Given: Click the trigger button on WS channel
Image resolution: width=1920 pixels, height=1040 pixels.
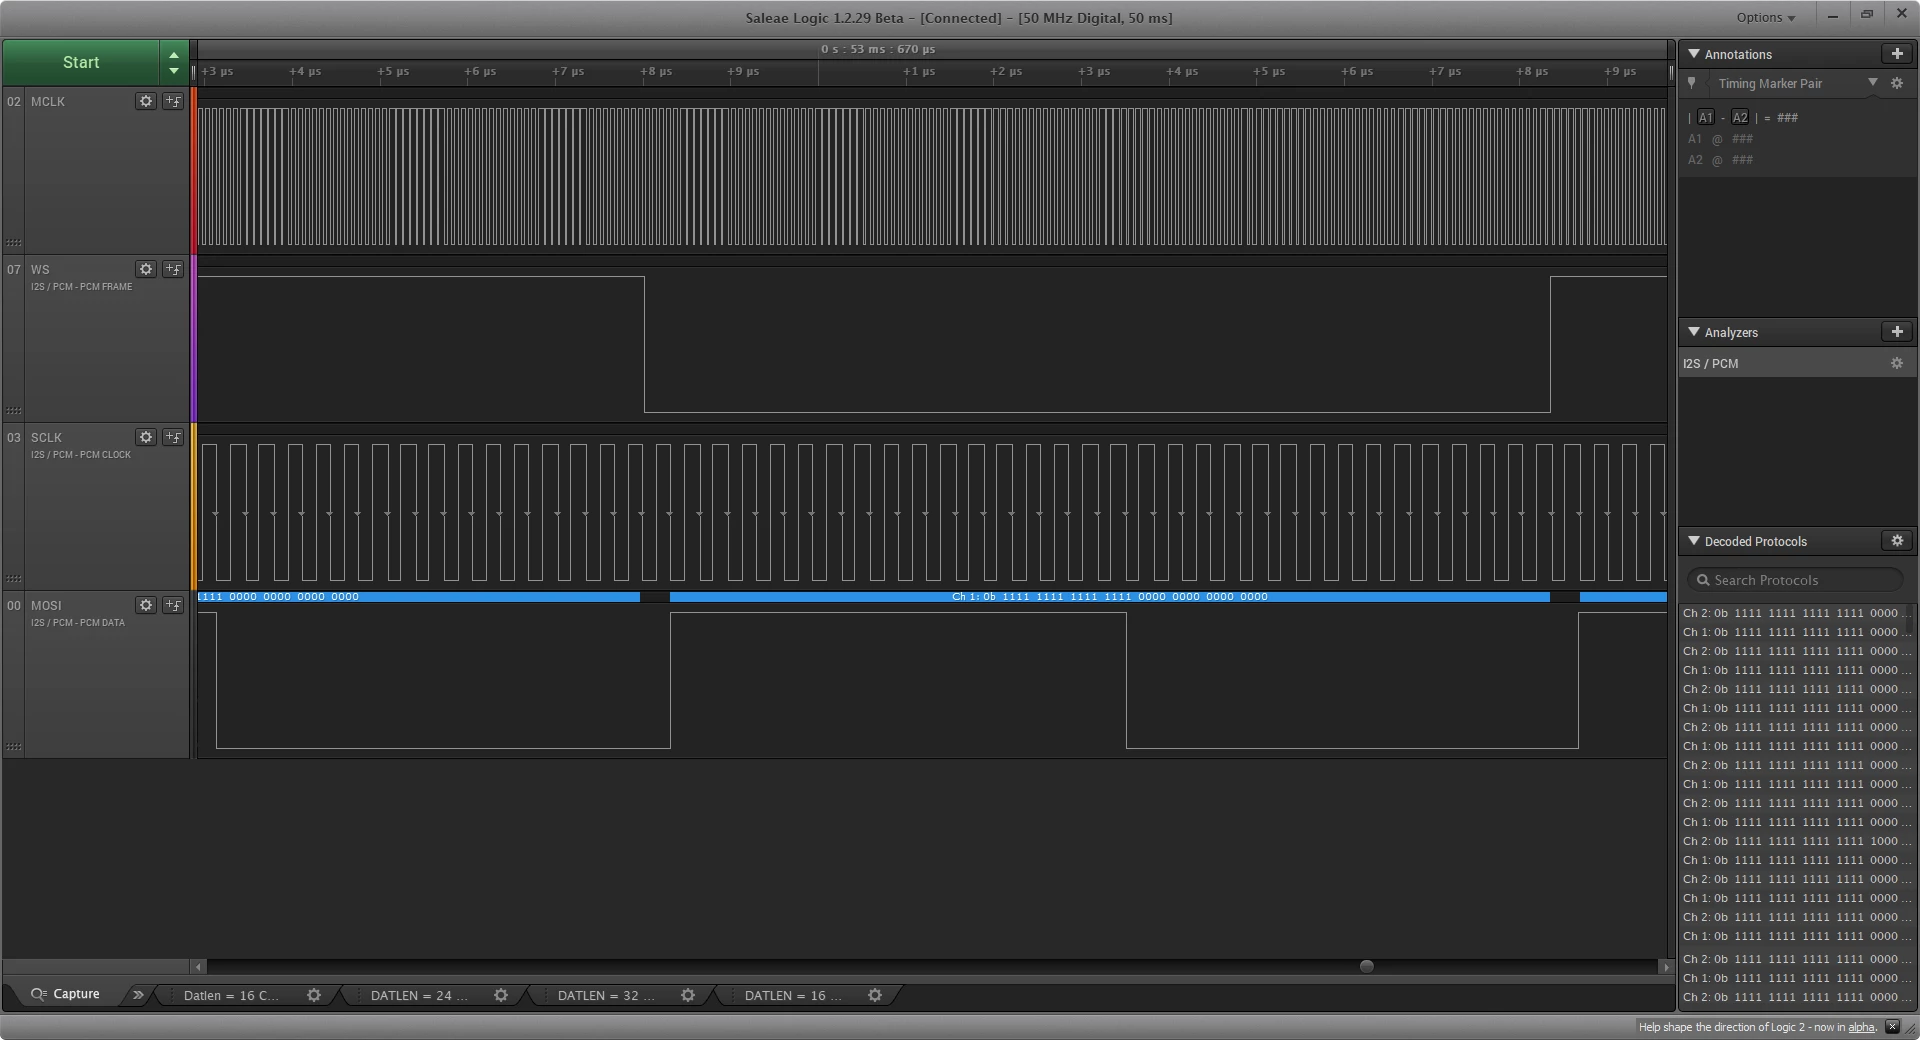Looking at the screenshot, I should (x=173, y=269).
